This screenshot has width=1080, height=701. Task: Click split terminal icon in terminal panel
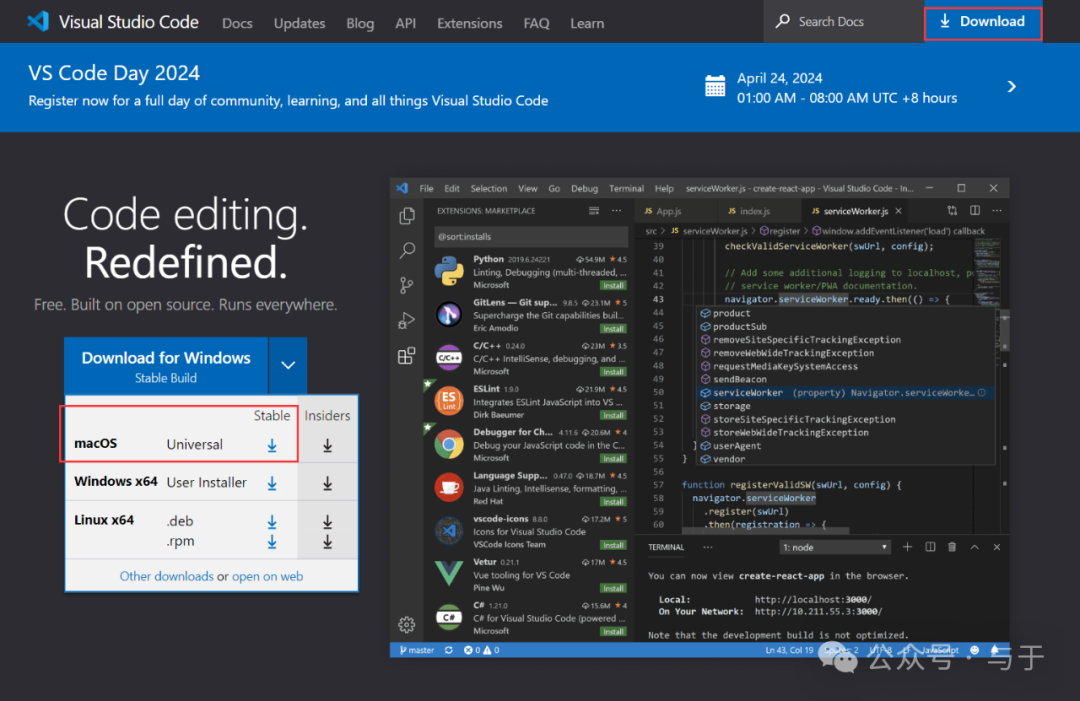pyautogui.click(x=930, y=547)
